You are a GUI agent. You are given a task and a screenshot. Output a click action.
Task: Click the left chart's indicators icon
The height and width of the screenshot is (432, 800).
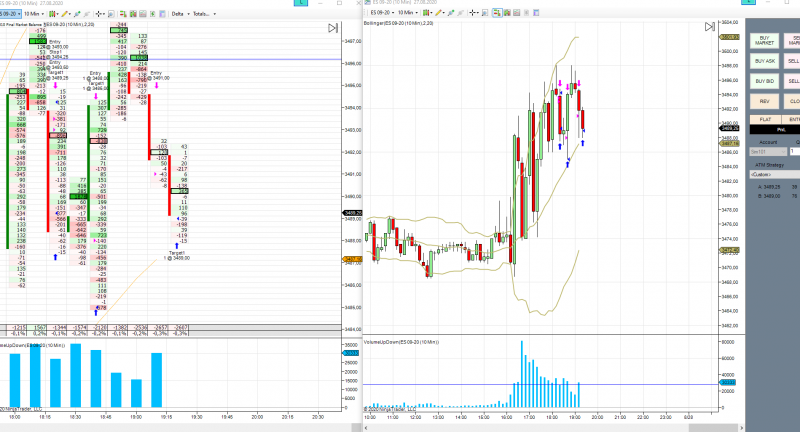[x=77, y=14]
